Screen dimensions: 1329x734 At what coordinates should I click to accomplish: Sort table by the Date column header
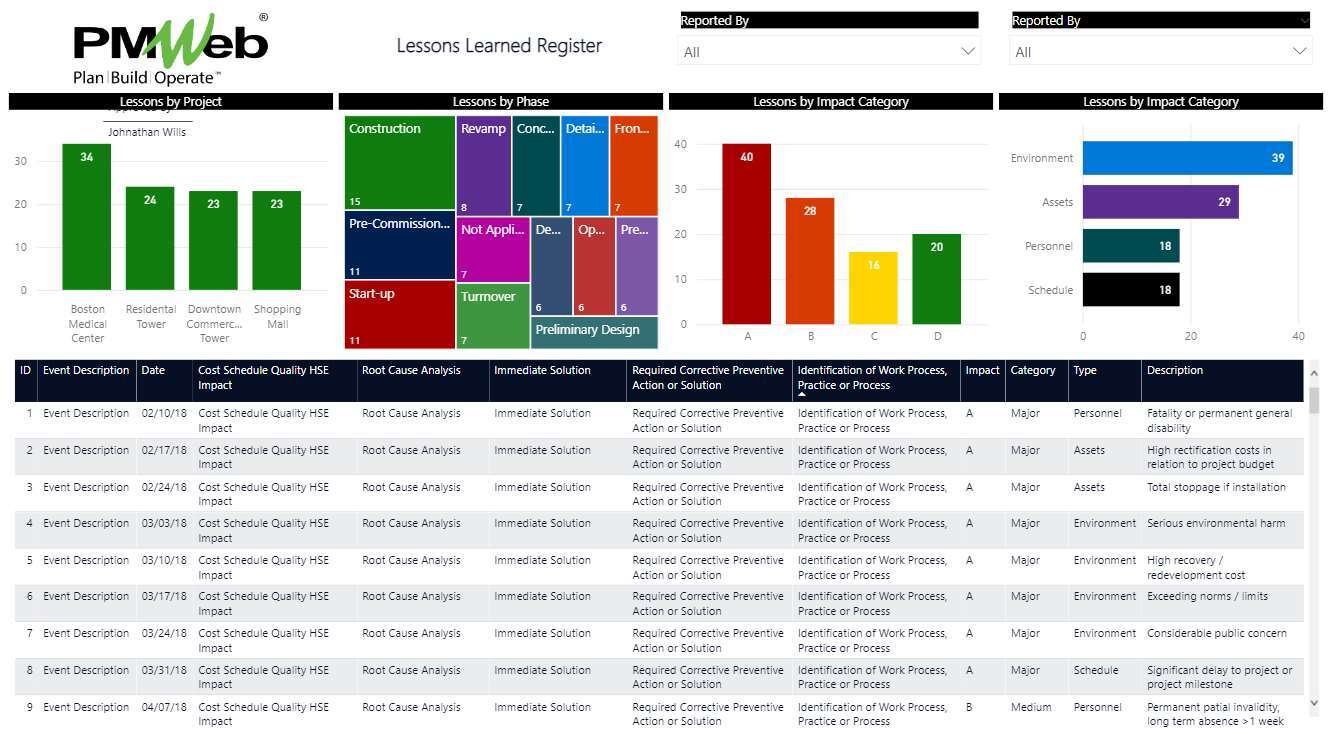tap(153, 371)
